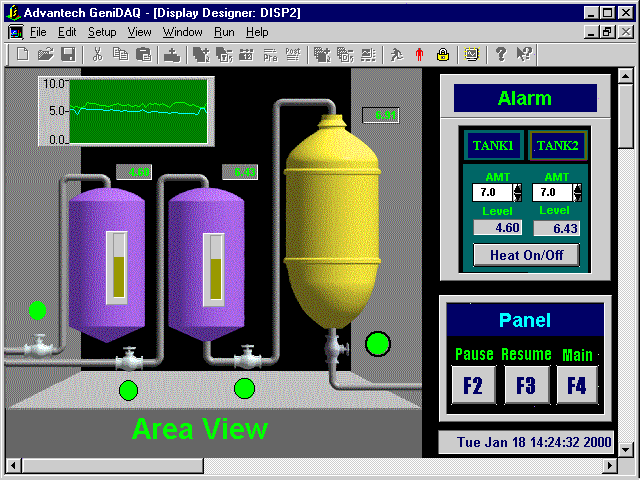Open the Setup menu
This screenshot has width=640, height=480.
pos(102,32)
